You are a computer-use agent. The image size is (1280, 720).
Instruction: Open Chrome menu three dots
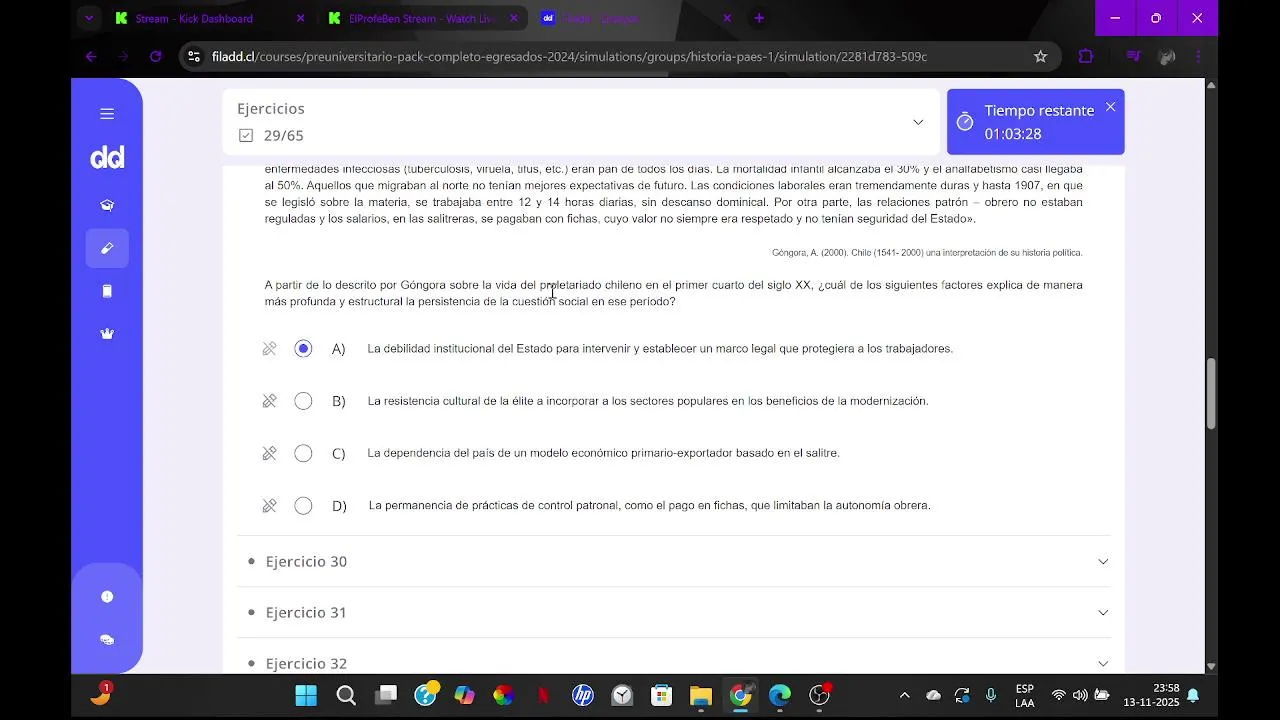(1198, 57)
